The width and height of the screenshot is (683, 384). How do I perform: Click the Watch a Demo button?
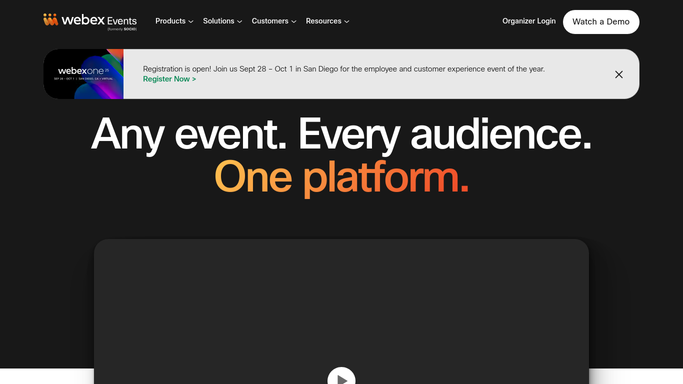pyautogui.click(x=601, y=22)
